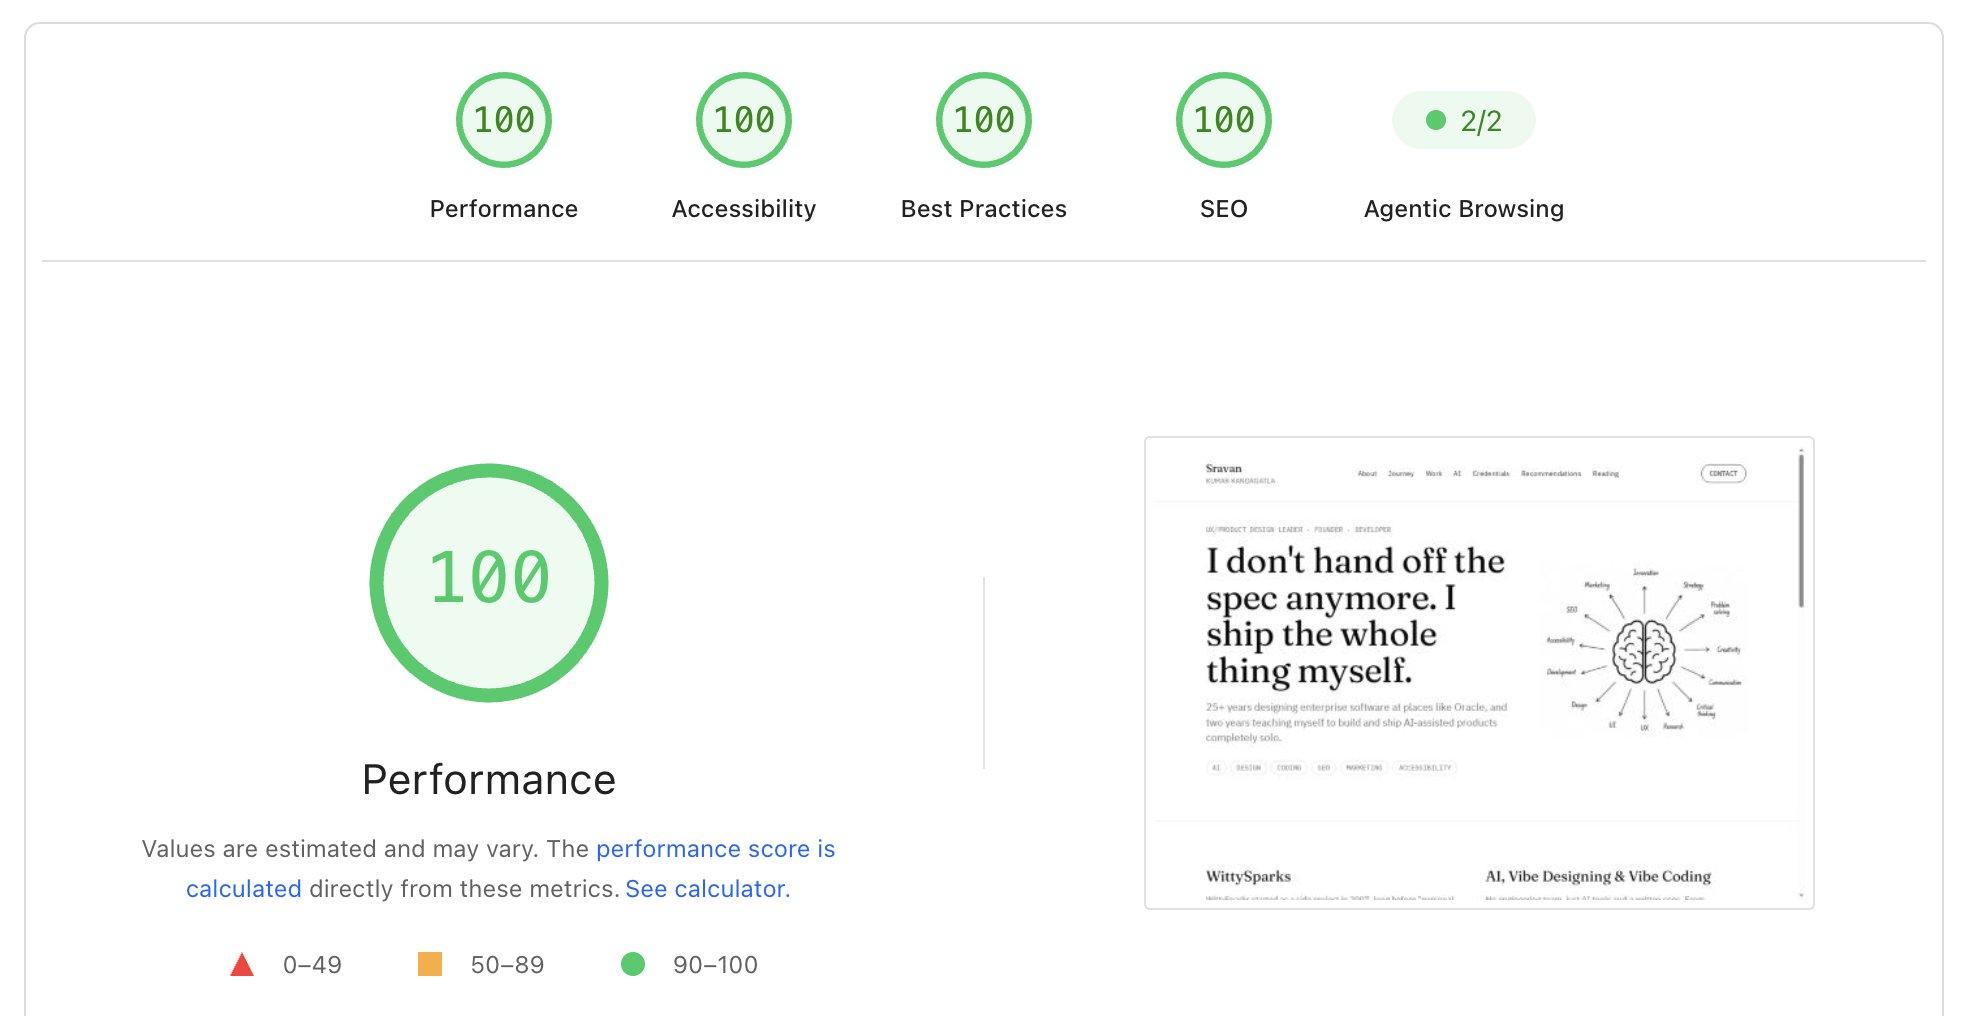Open the Accessibility score gauge
The width and height of the screenshot is (1968, 1016).
(744, 120)
